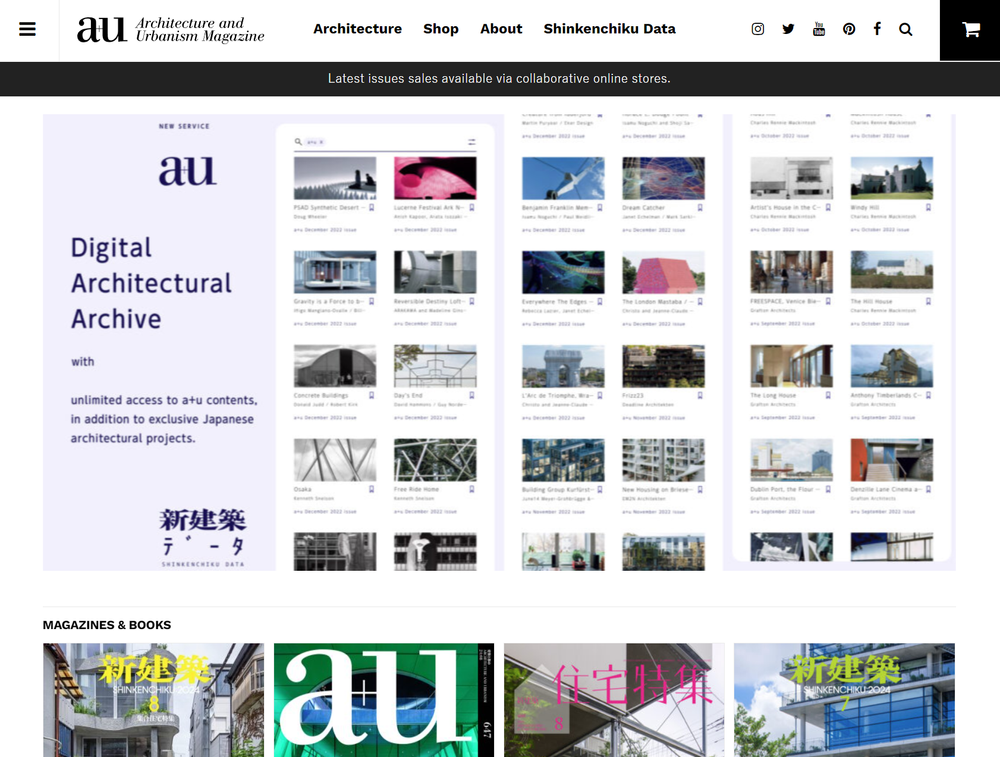Open the About menu
1000x757 pixels.
[501, 29]
